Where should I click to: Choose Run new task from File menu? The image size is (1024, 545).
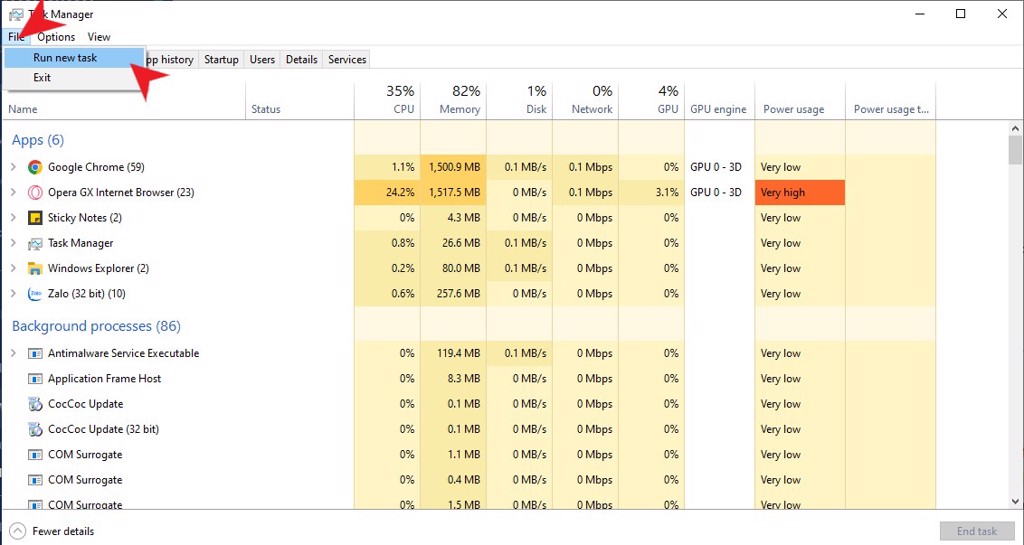[x=74, y=57]
